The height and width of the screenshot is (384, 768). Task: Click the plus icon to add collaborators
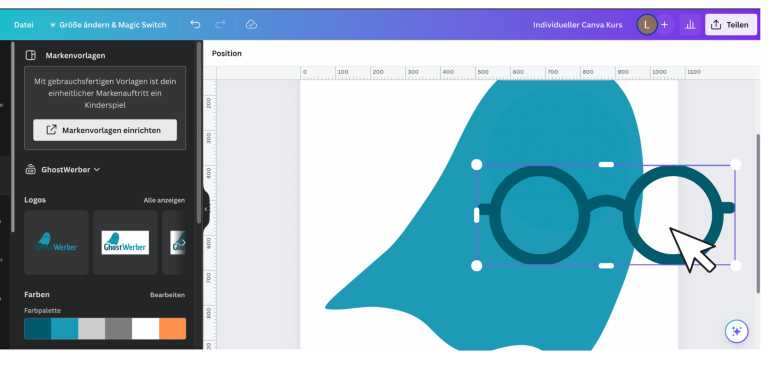point(664,24)
